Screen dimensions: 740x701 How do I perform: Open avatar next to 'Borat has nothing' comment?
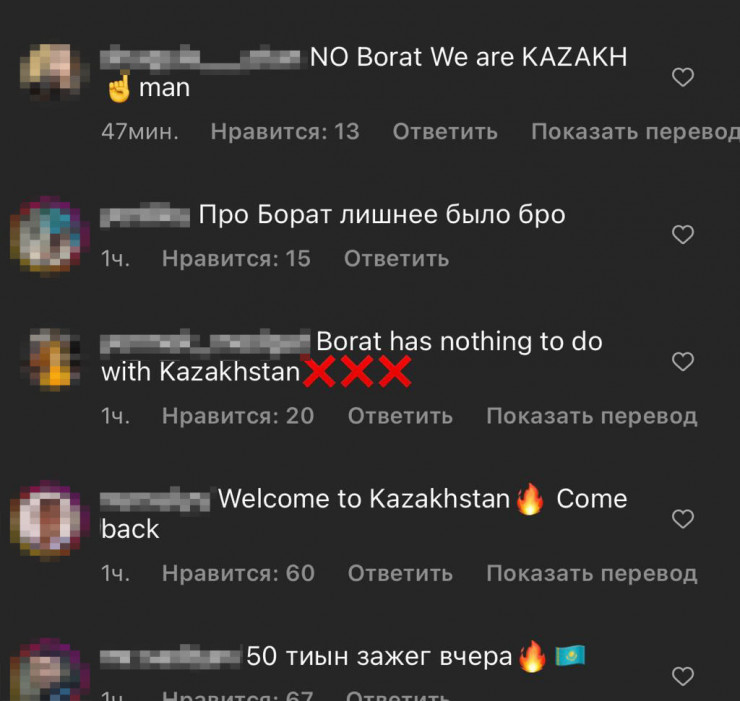click(51, 360)
